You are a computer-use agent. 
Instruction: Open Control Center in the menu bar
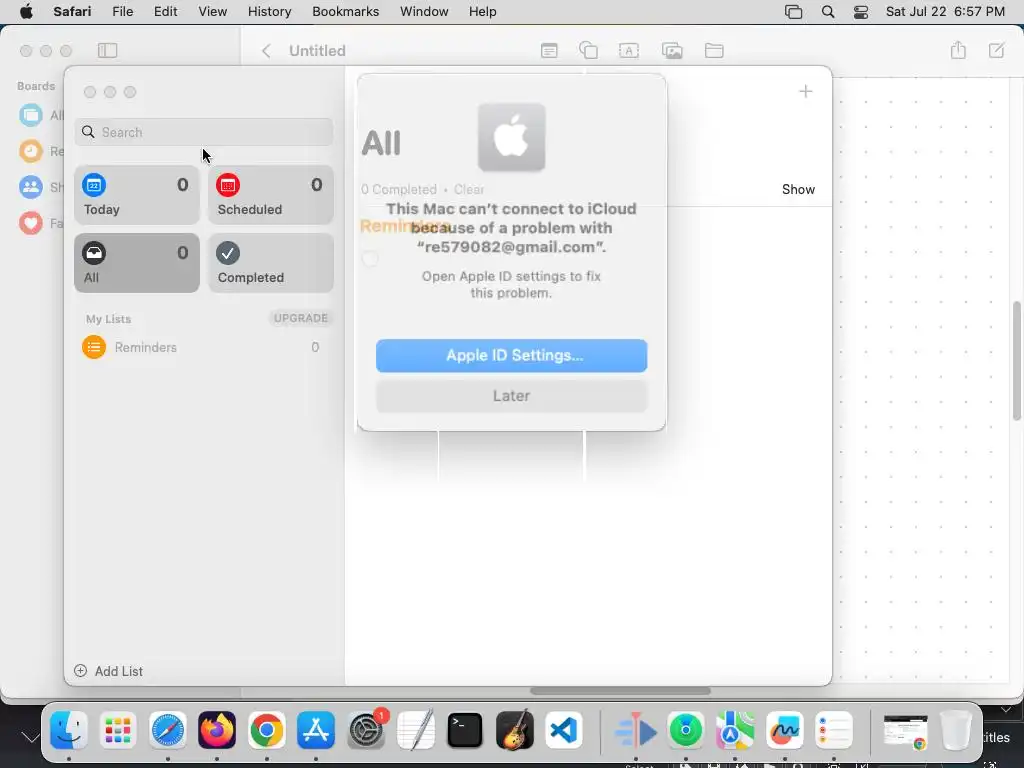click(x=861, y=12)
